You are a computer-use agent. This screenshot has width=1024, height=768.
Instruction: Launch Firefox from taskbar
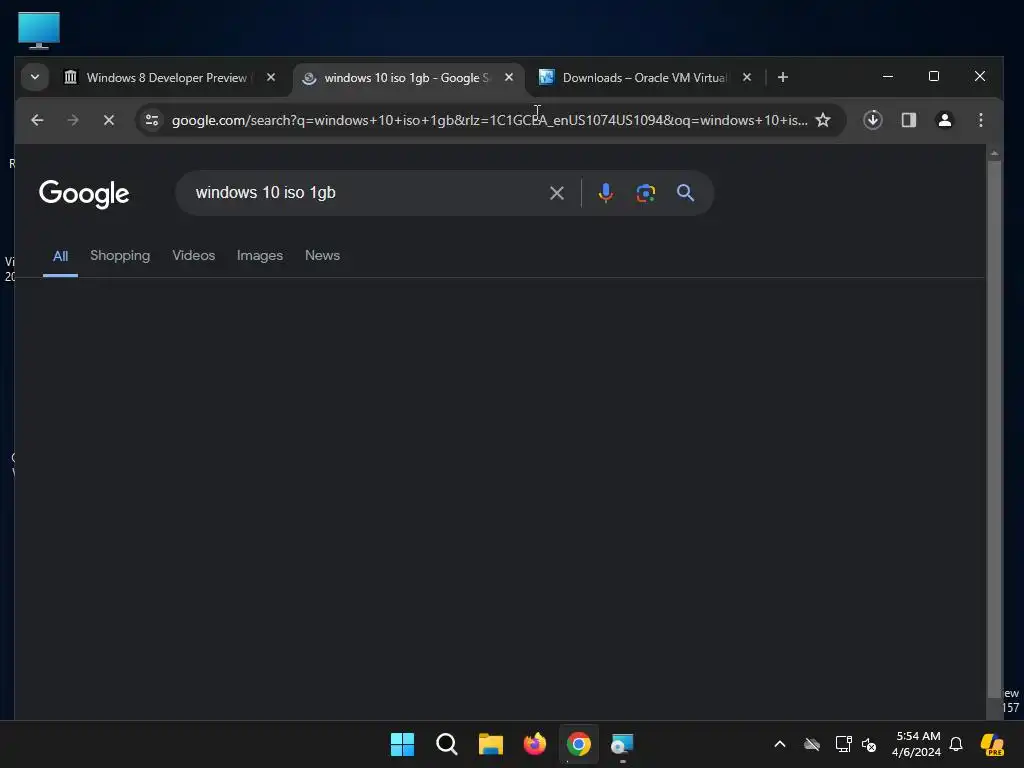(535, 744)
